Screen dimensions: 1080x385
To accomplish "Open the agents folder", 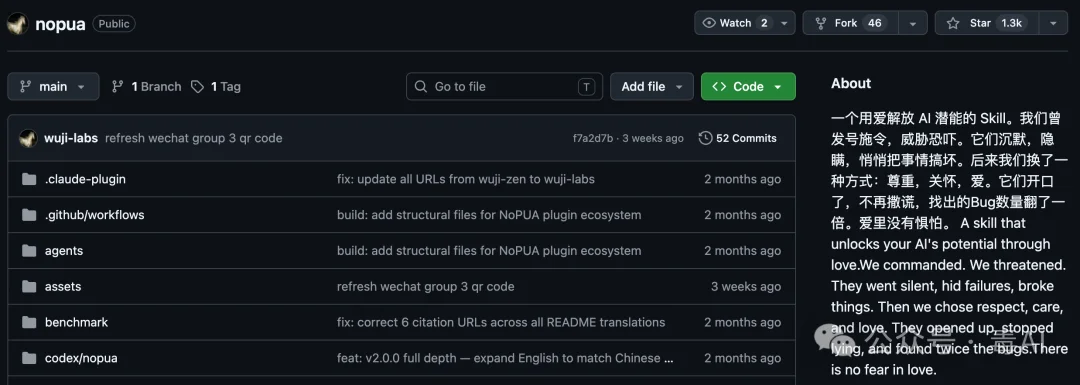I will (64, 251).
